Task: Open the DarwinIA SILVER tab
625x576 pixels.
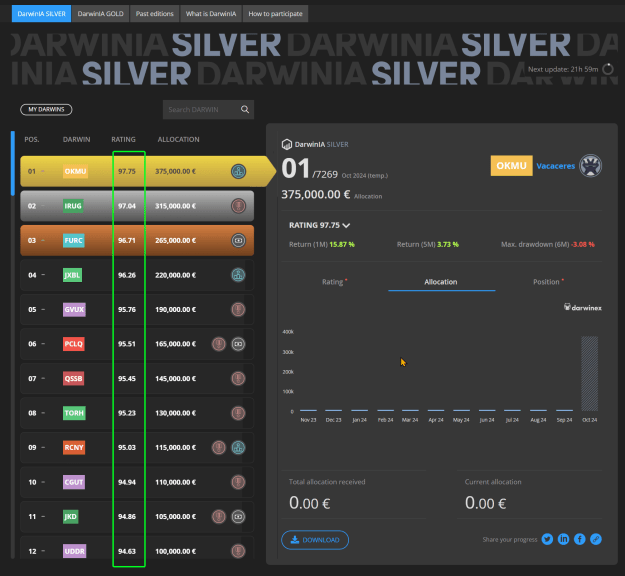Action: click(x=41, y=14)
